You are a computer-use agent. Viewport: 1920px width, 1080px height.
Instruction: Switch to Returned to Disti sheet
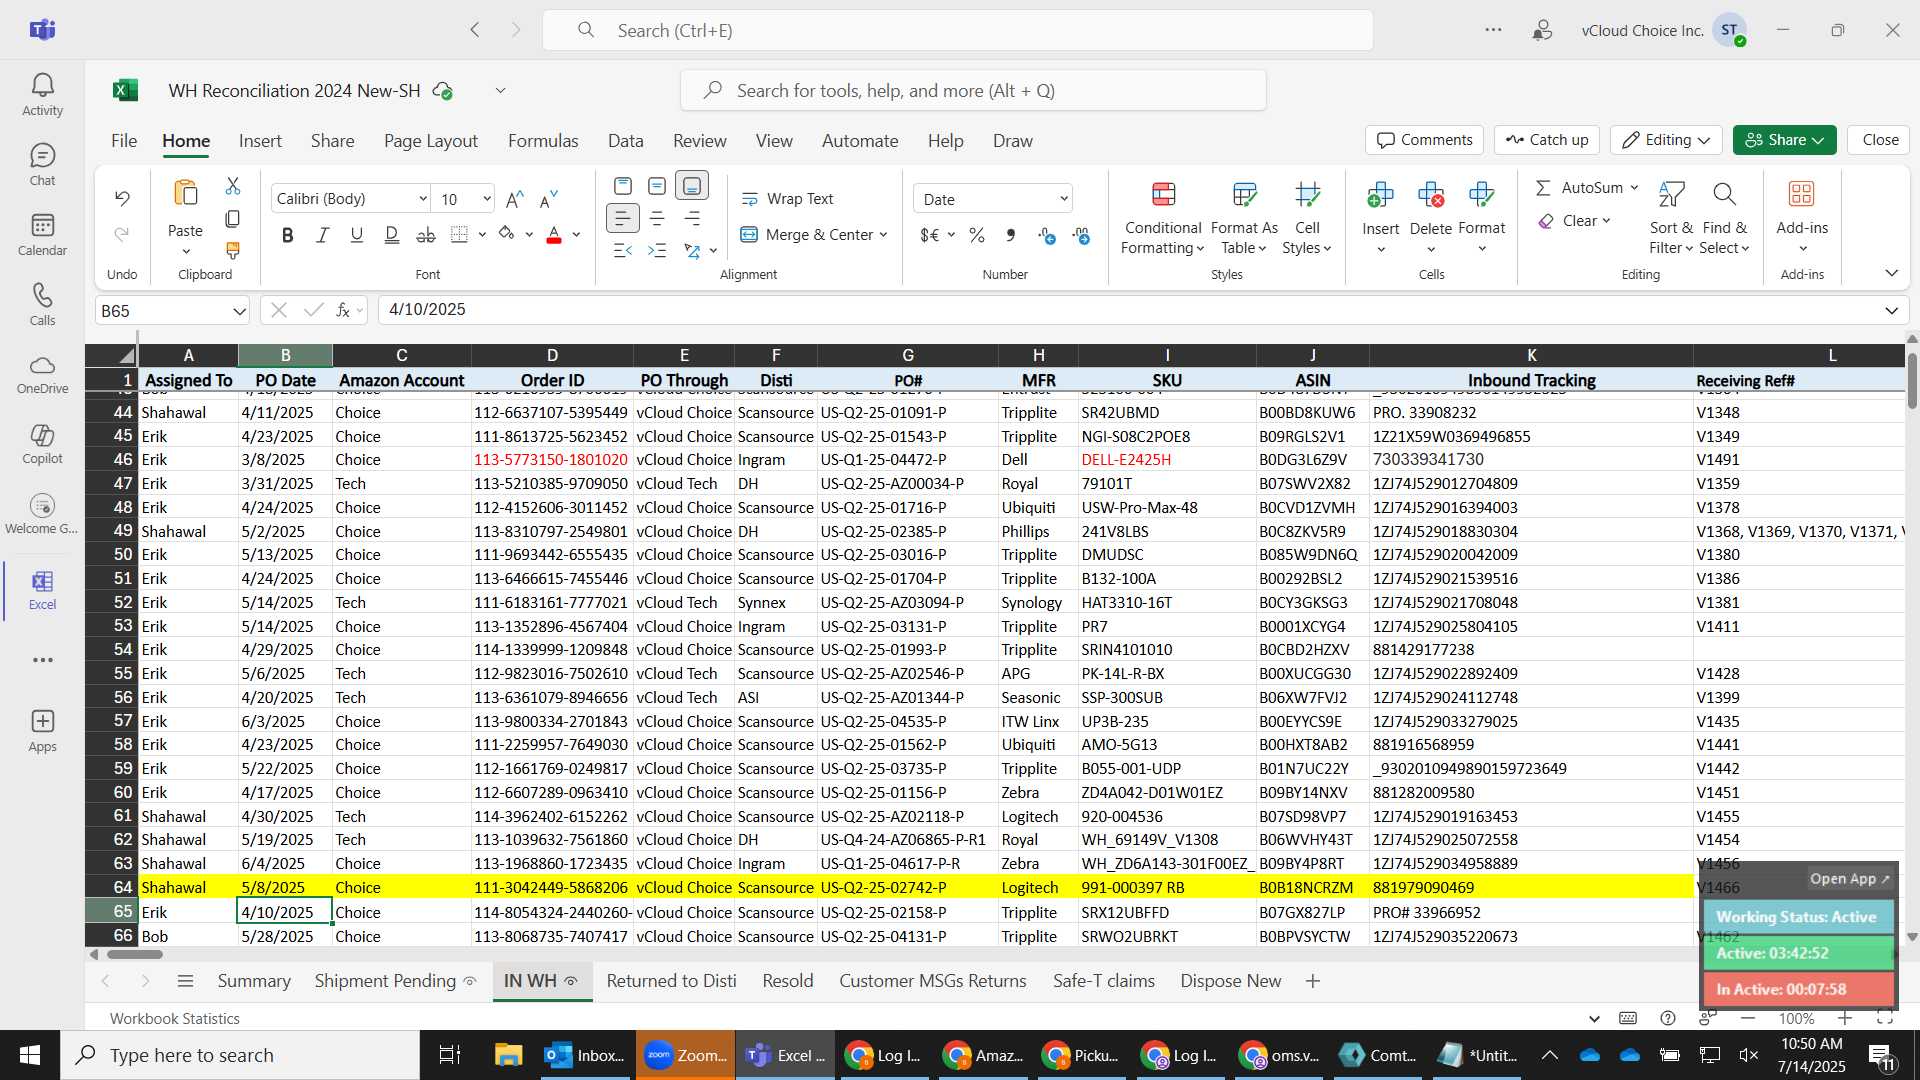point(671,981)
